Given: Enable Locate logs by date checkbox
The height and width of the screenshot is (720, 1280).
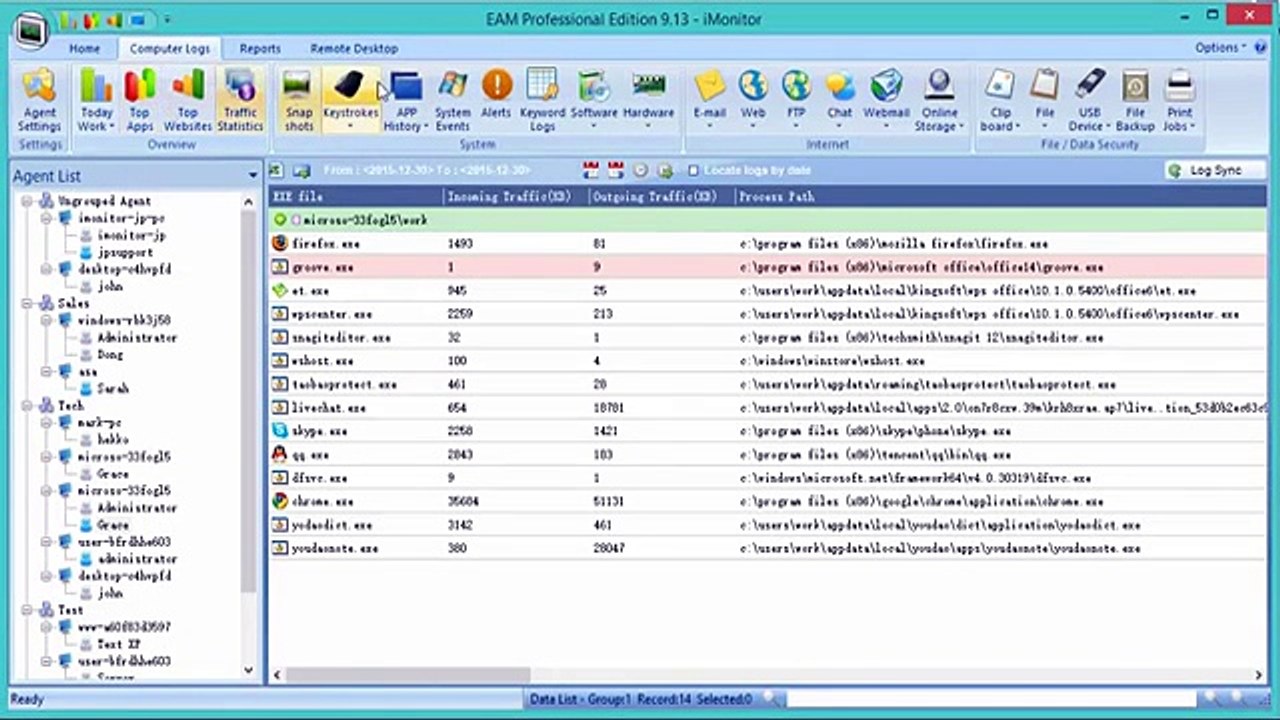Looking at the screenshot, I should [x=693, y=171].
